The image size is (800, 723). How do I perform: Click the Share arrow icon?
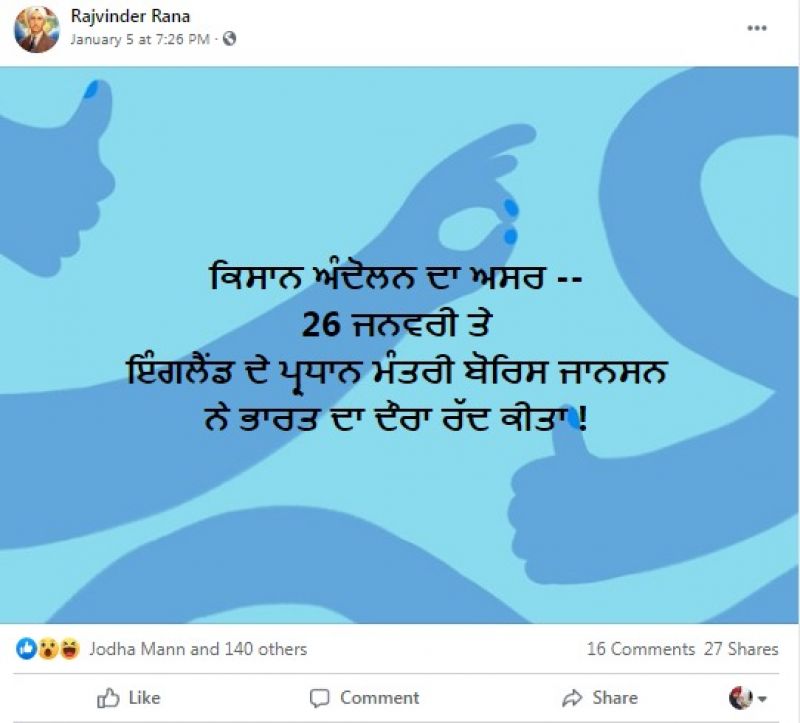(572, 697)
